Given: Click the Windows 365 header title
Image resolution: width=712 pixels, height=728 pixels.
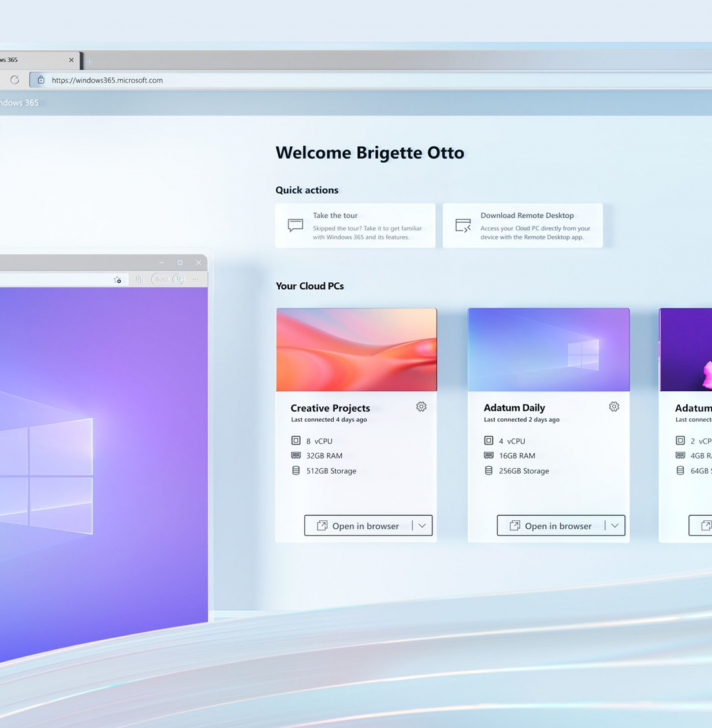Looking at the screenshot, I should tap(19, 103).
